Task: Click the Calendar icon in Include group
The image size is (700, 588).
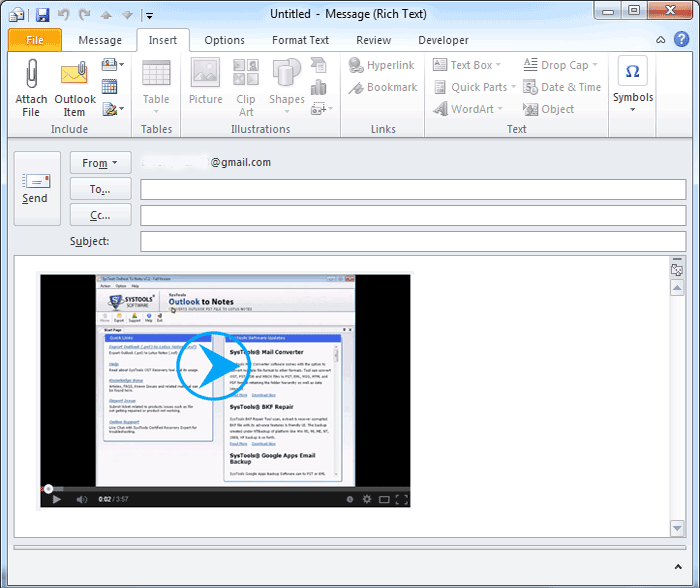Action: [109, 86]
